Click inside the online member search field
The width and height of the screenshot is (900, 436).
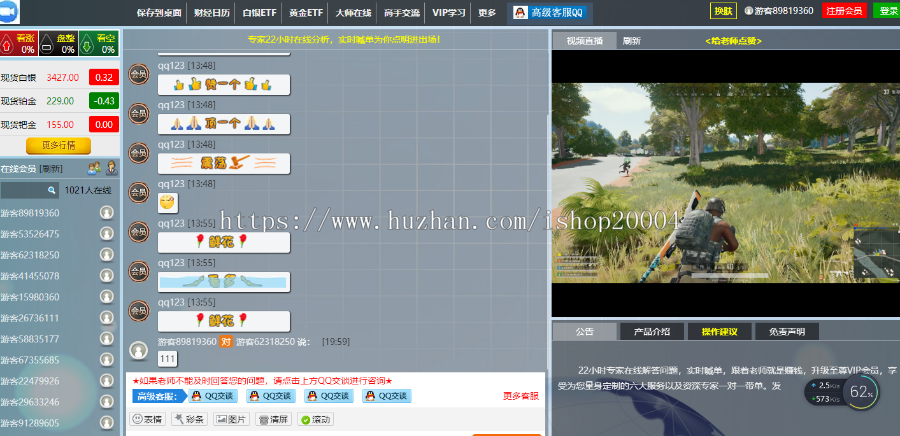(x=29, y=190)
